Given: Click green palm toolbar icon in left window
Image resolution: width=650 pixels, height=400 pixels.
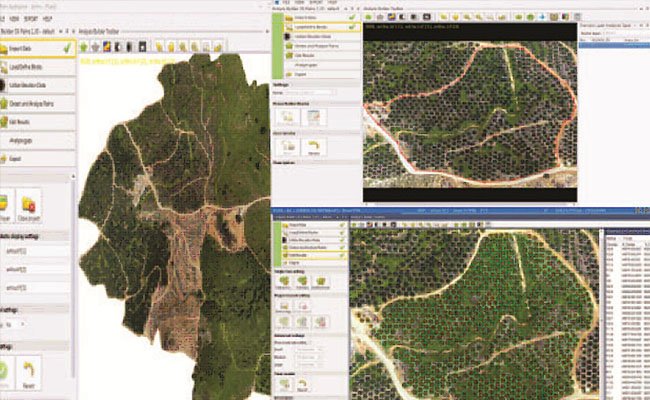Looking at the screenshot, I should 84,47.
